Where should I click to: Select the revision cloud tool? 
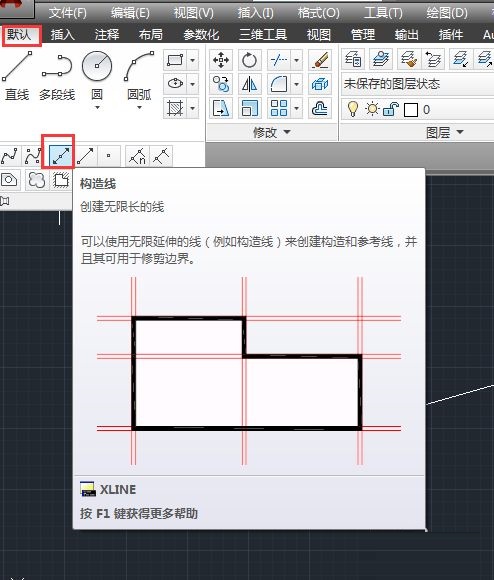(37, 180)
